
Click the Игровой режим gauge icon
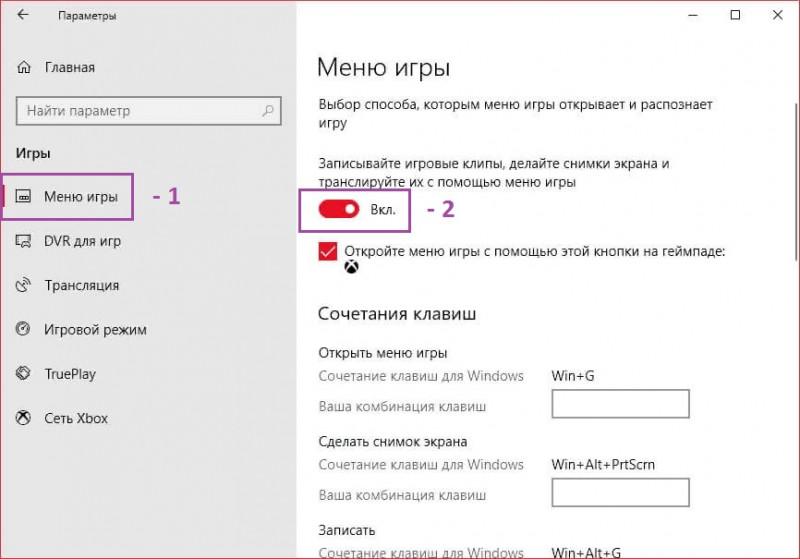23,329
